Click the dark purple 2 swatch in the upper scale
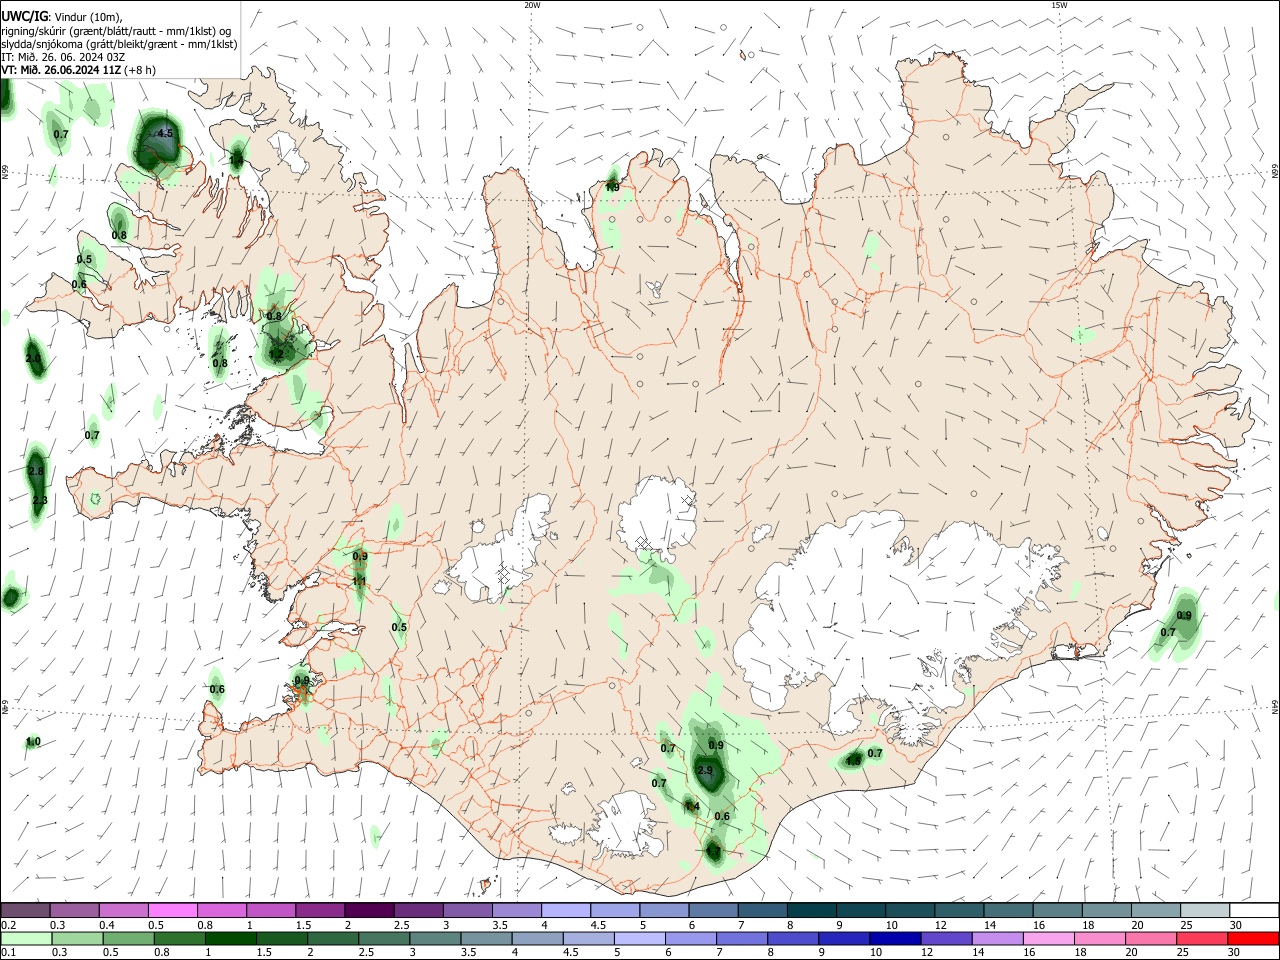 (x=369, y=910)
